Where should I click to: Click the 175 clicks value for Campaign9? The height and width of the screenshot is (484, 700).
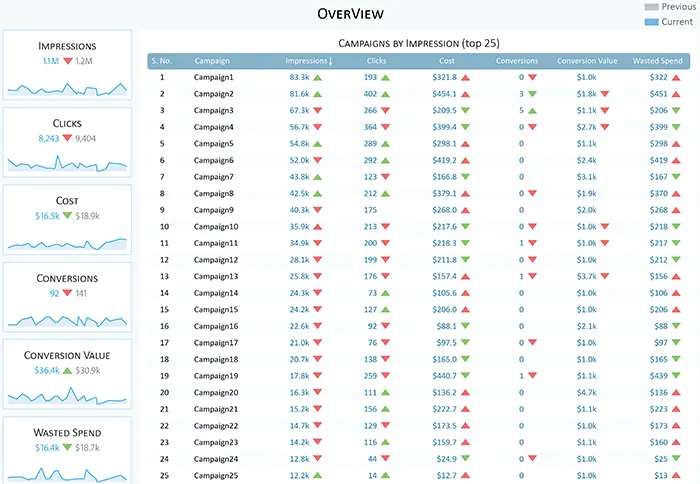tap(371, 210)
